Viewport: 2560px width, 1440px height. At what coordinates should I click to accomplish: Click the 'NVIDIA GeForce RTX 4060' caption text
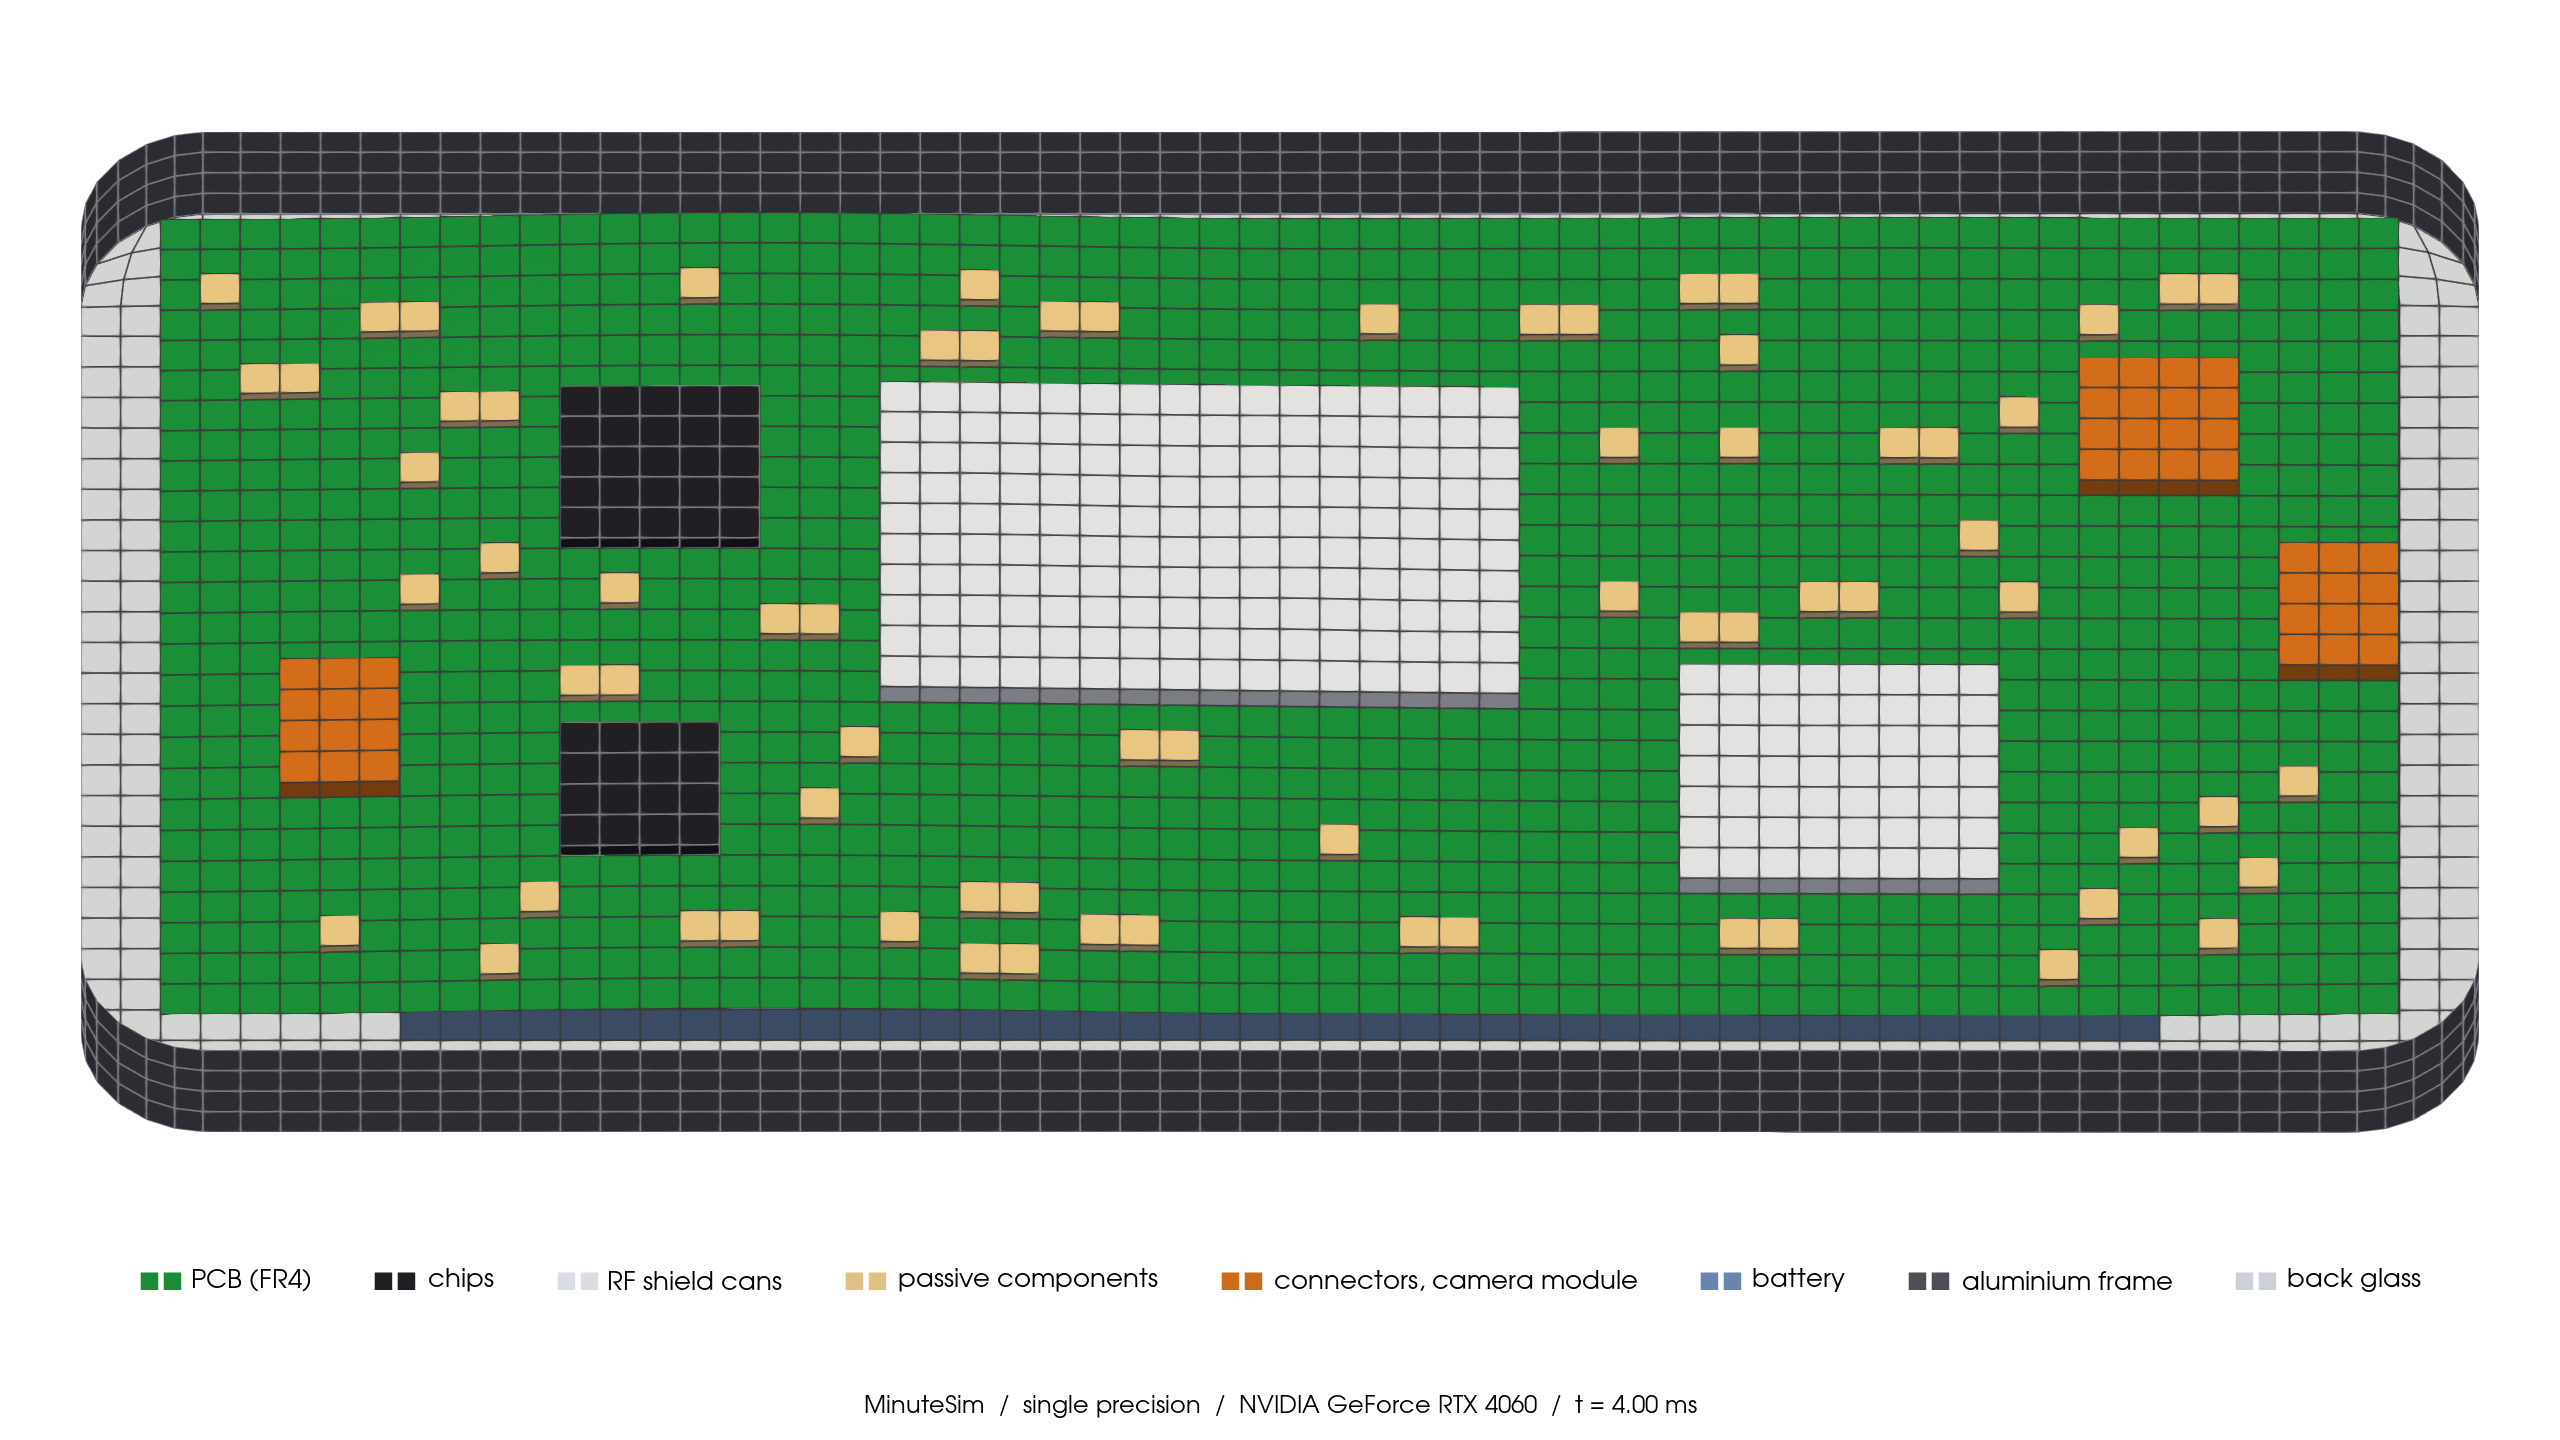1388,1405
